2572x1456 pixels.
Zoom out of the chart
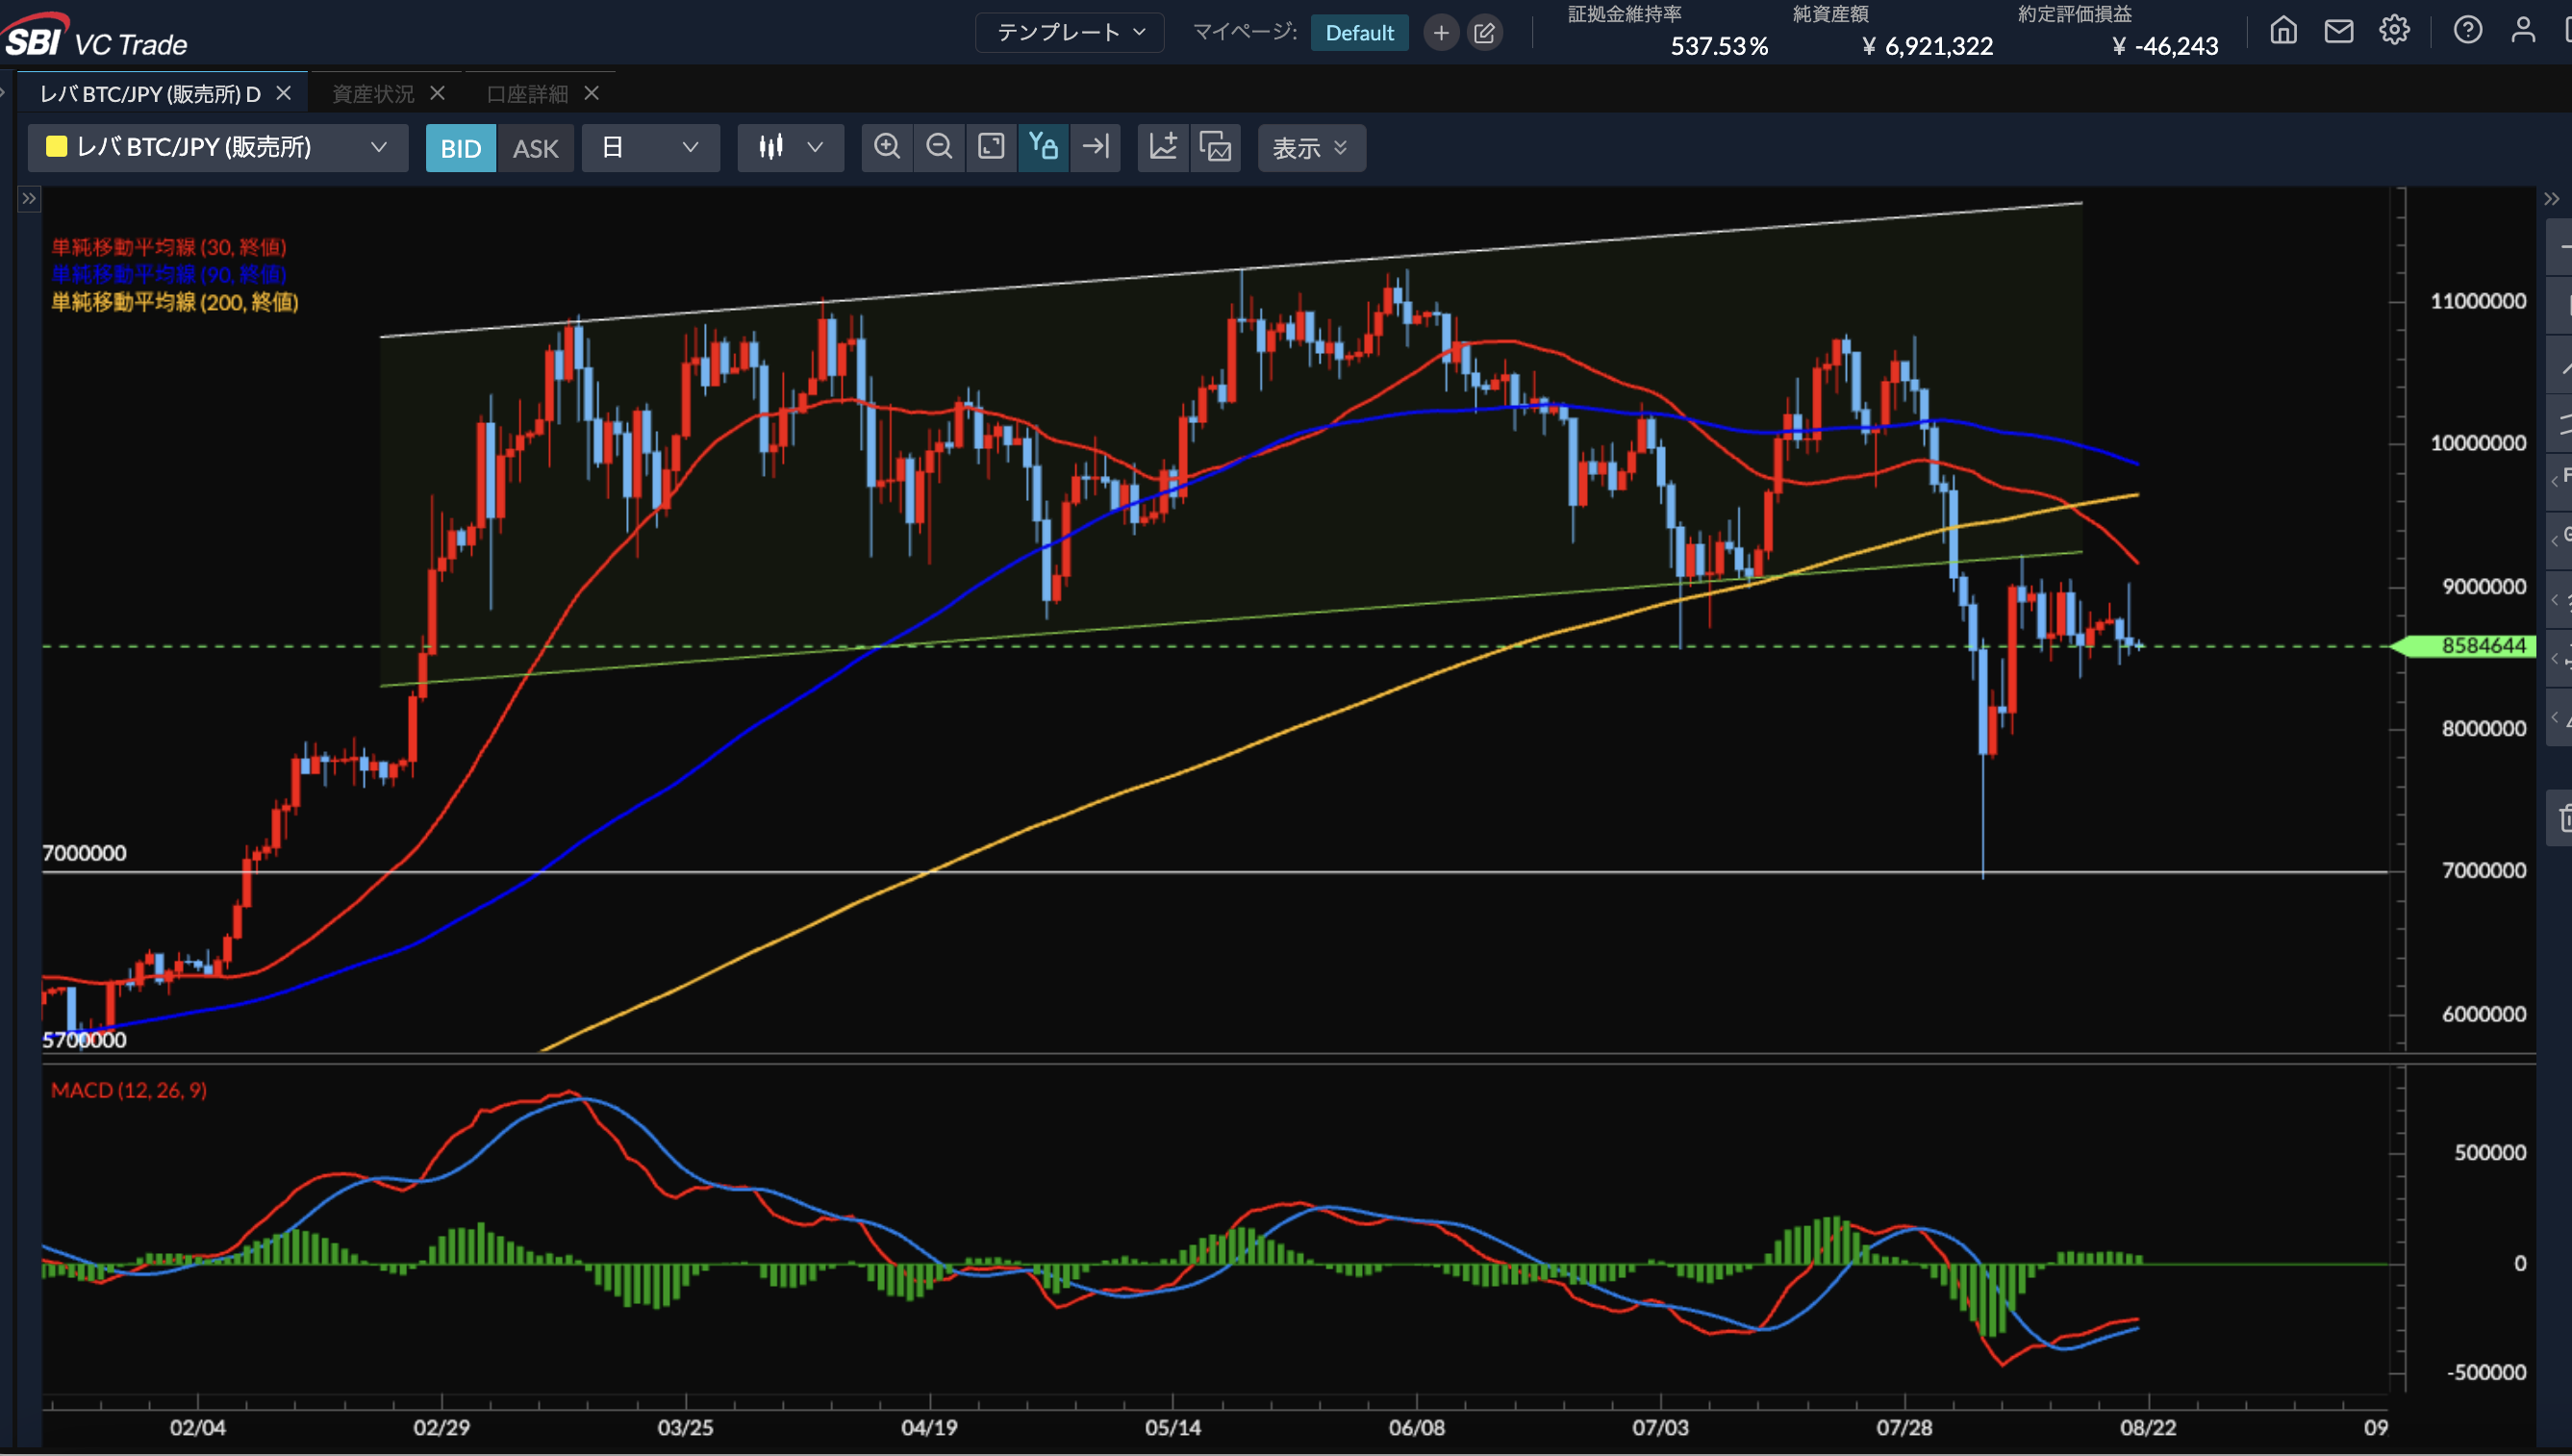(x=939, y=147)
